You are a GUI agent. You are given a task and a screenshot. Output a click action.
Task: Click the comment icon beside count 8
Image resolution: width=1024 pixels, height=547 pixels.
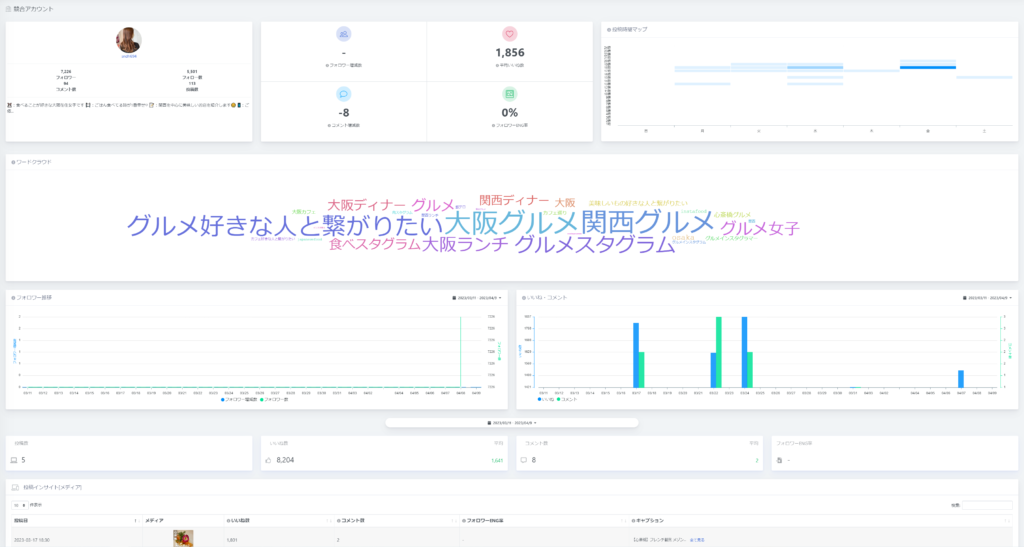[x=524, y=460]
